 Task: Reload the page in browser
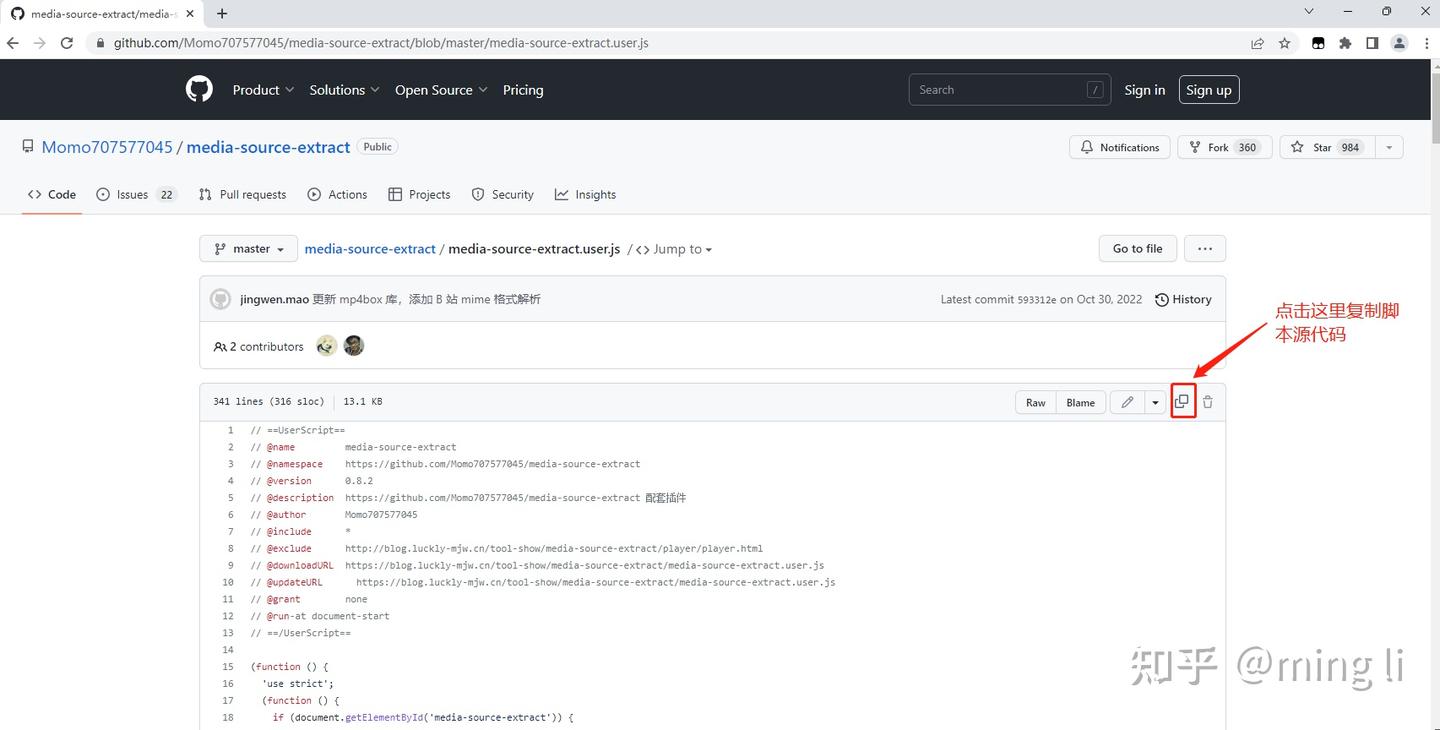click(x=67, y=43)
